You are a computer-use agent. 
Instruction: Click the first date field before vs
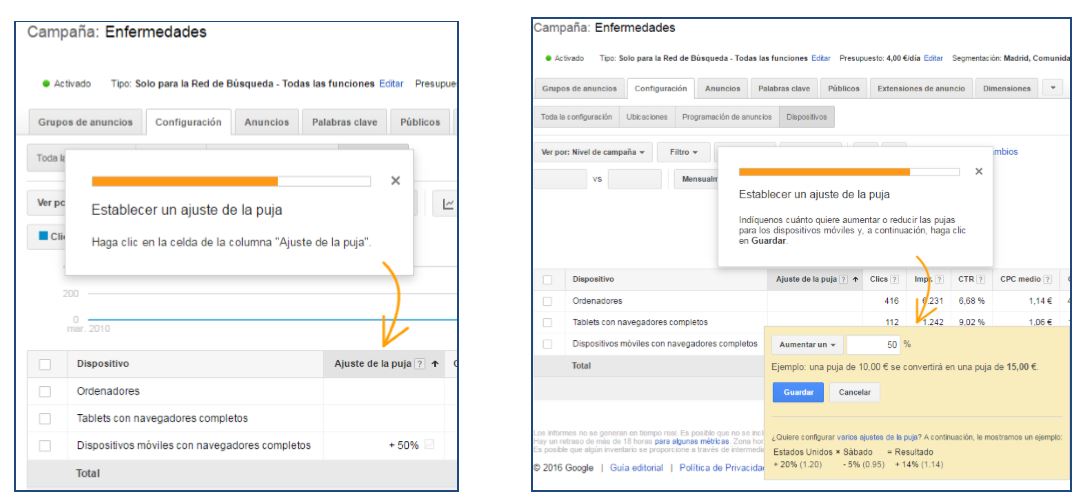(x=561, y=179)
